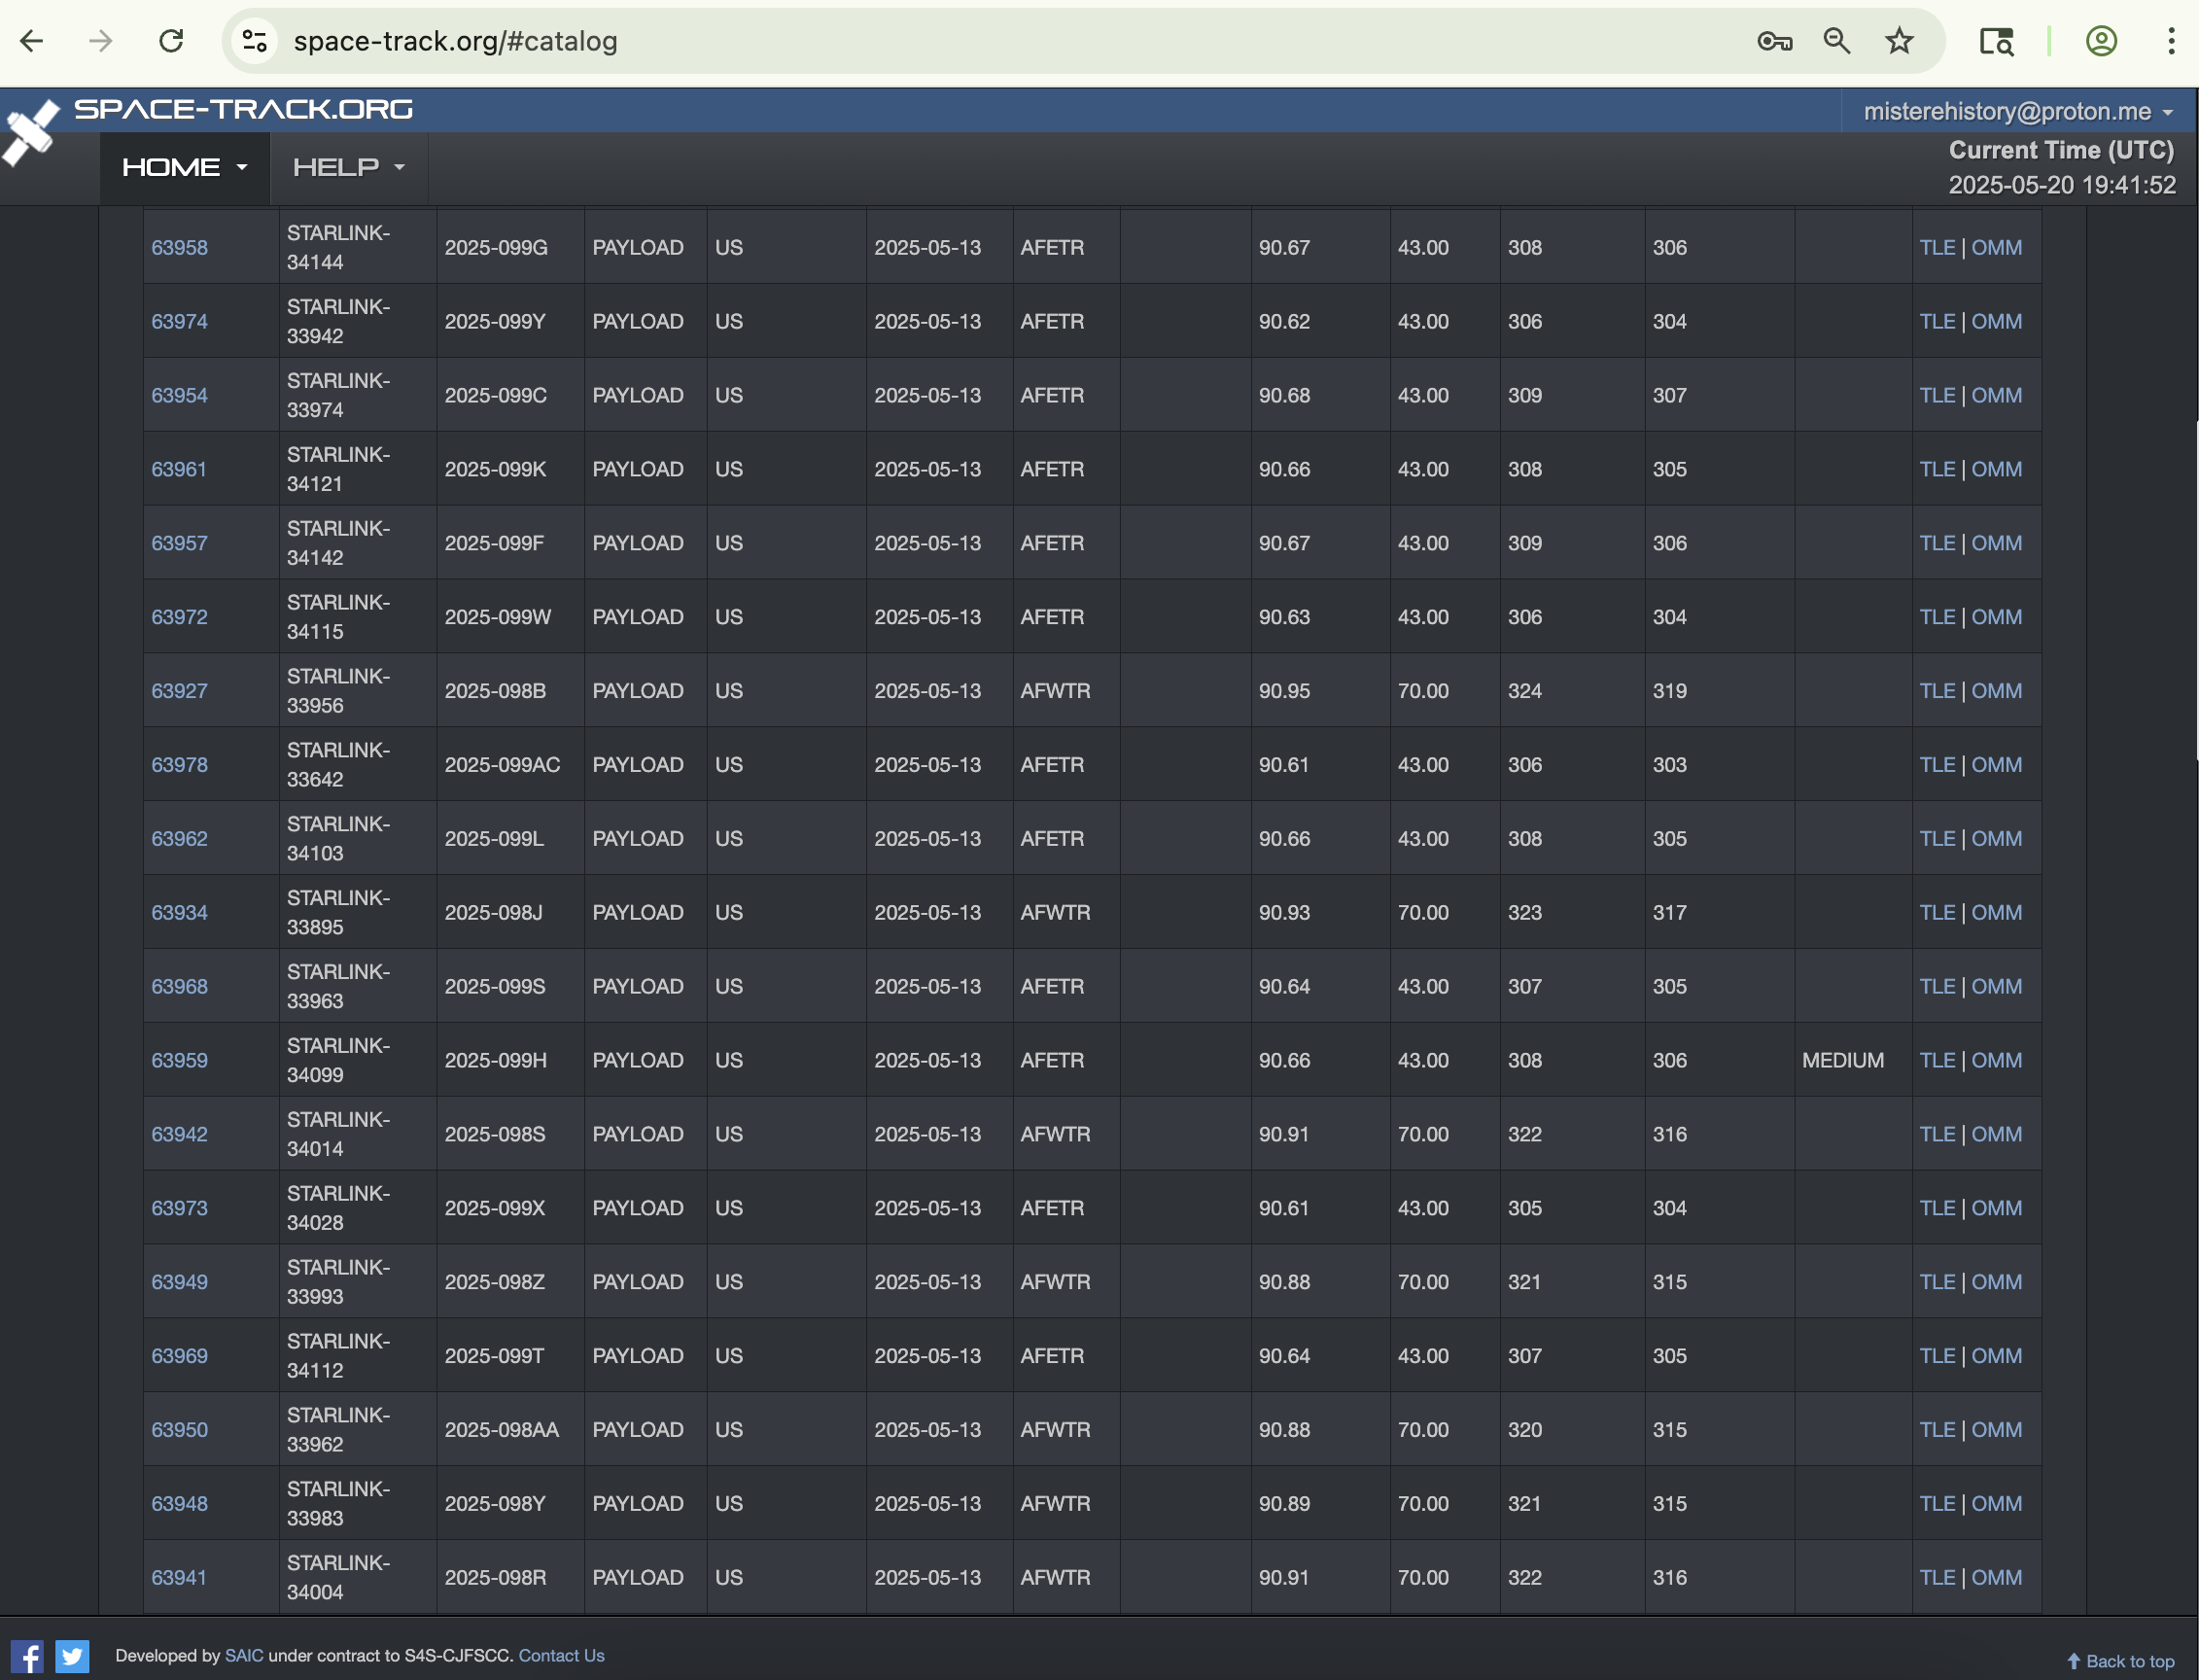Download OMM for STARLINK-33974
This screenshot has width=2199, height=1680.
[x=1996, y=396]
